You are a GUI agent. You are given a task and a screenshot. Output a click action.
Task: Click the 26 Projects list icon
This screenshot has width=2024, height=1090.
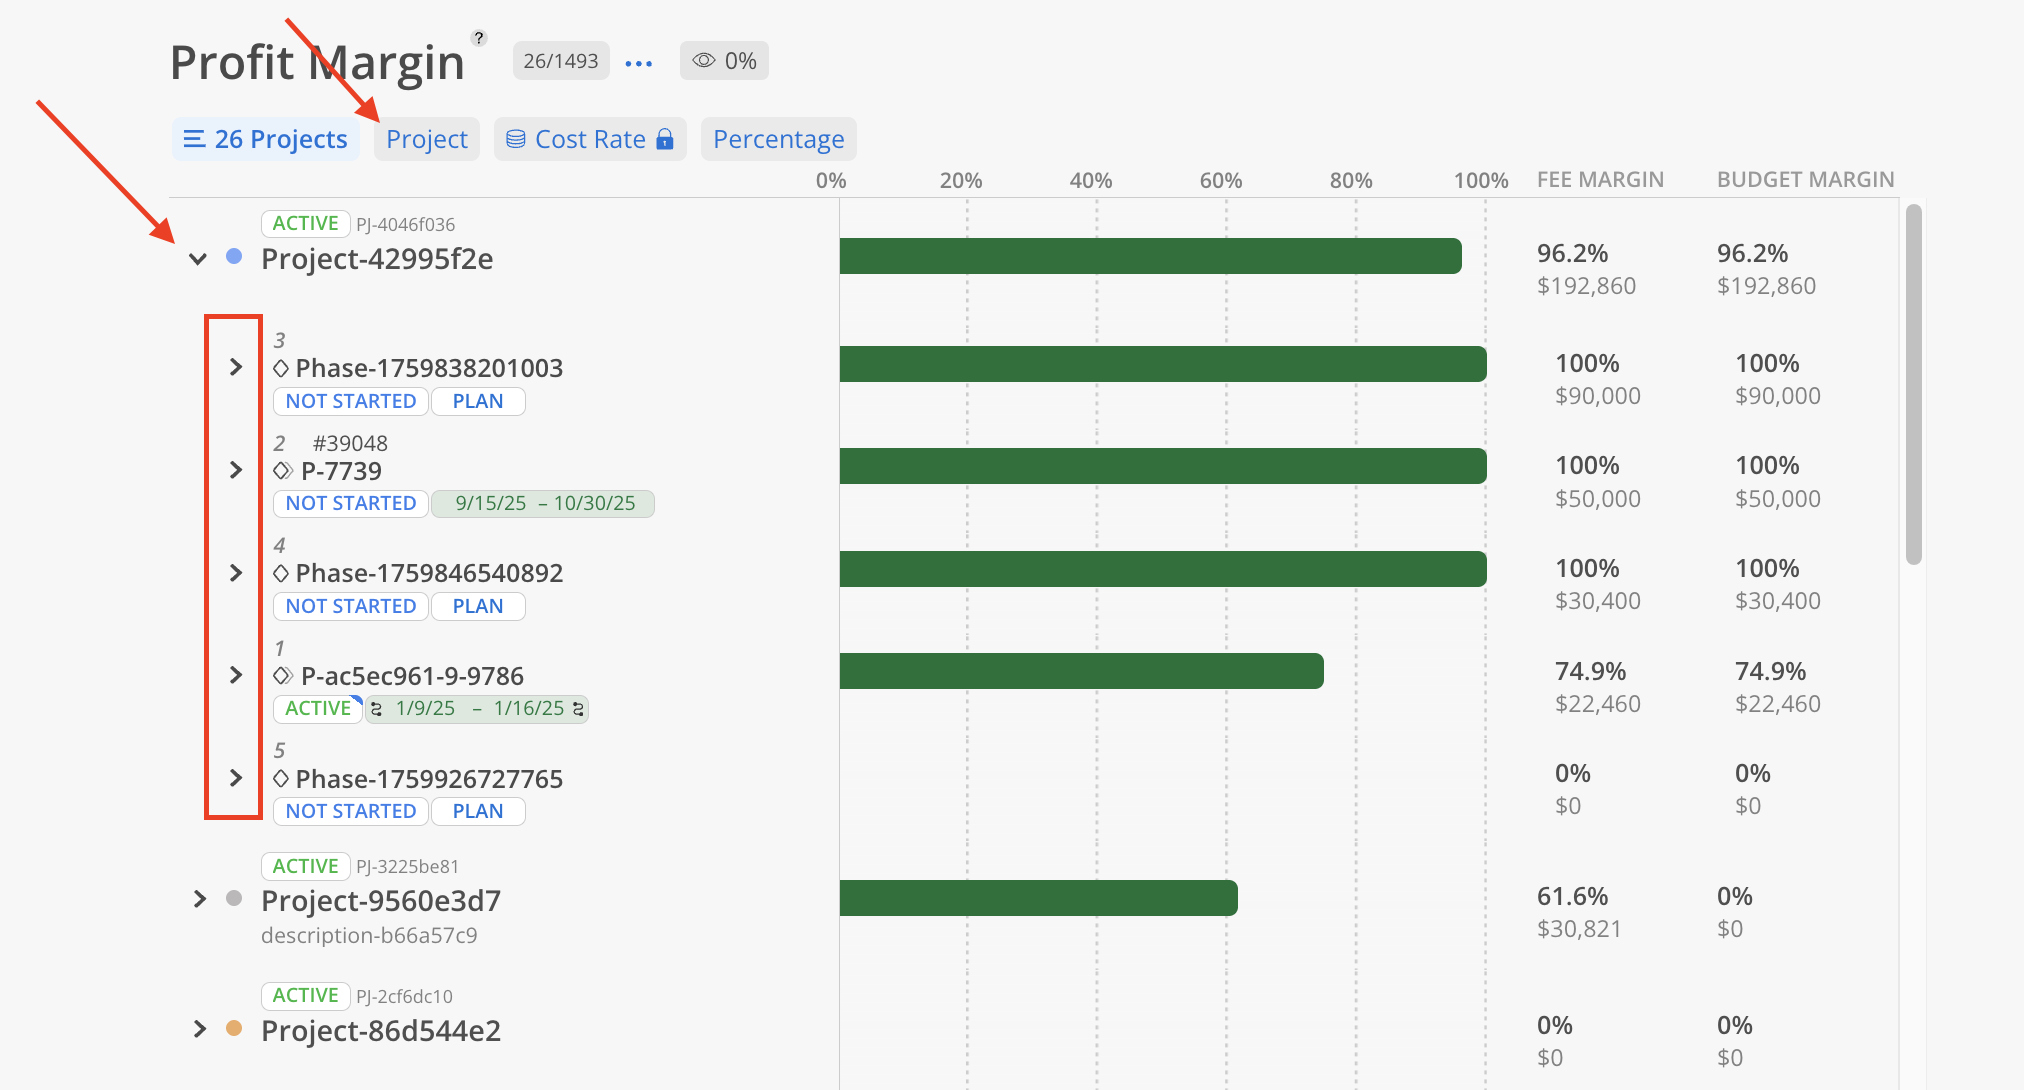[x=195, y=139]
